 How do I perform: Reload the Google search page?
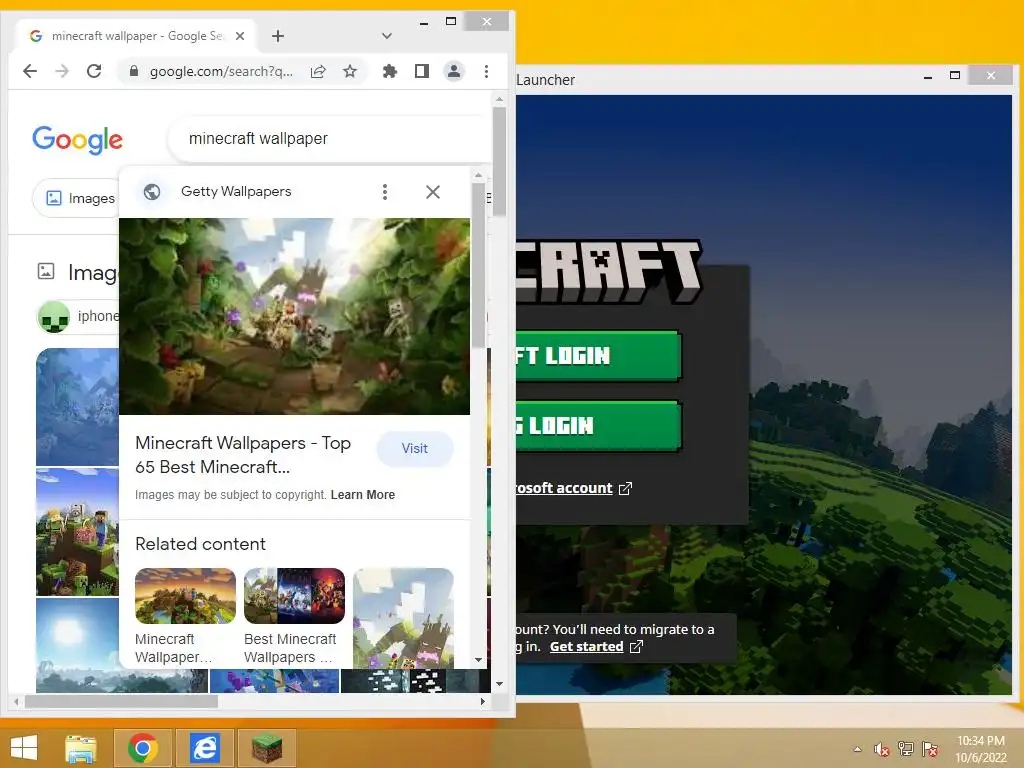pyautogui.click(x=94, y=71)
